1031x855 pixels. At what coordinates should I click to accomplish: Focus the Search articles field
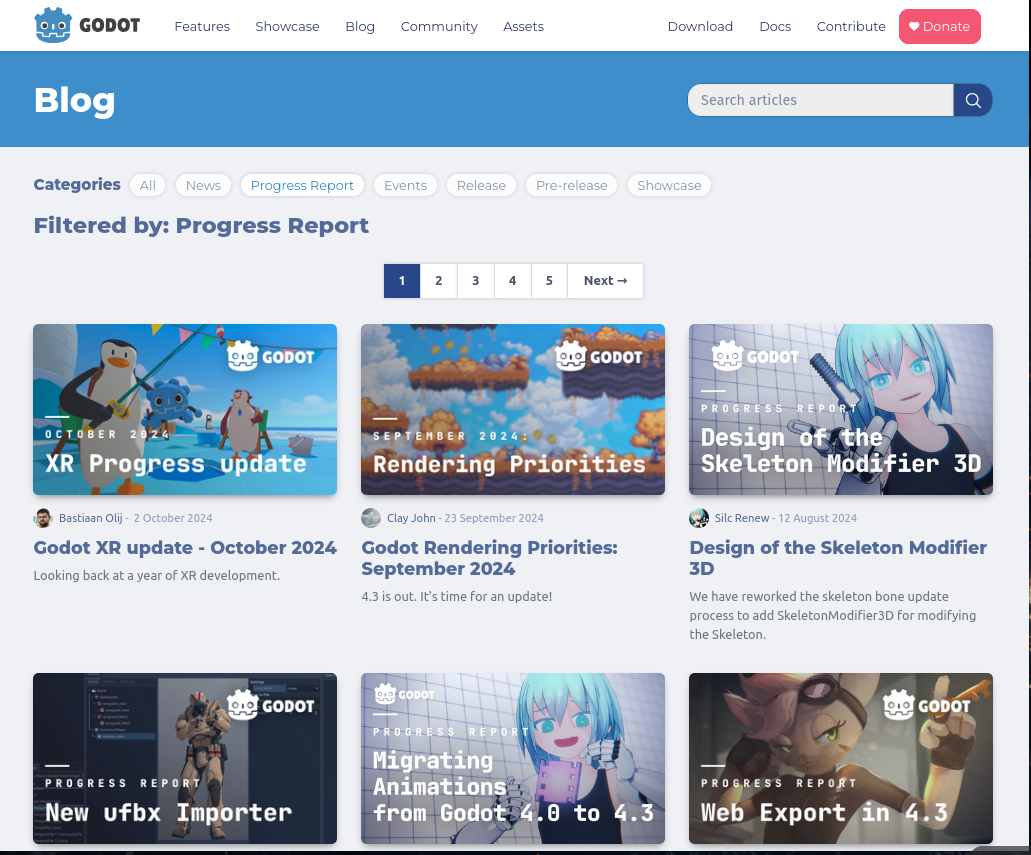821,100
